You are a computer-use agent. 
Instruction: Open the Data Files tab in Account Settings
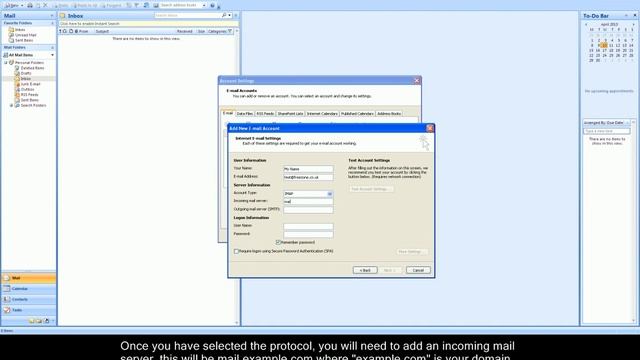click(x=244, y=114)
